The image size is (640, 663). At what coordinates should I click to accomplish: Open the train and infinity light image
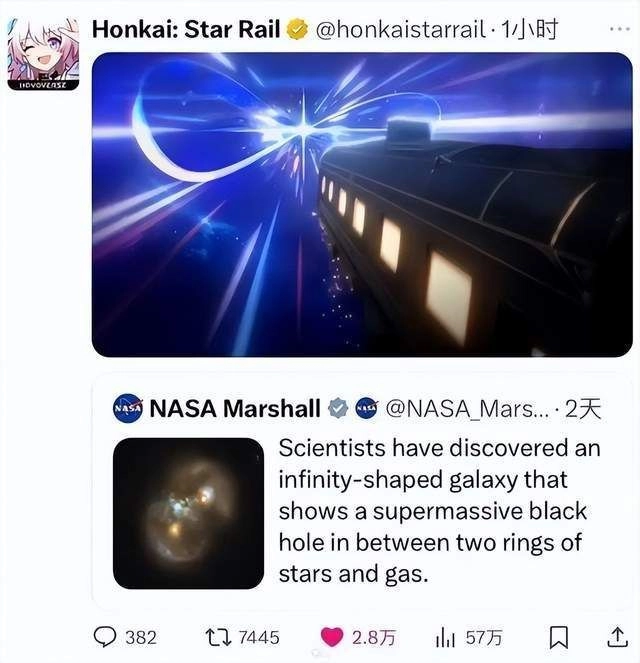click(361, 204)
